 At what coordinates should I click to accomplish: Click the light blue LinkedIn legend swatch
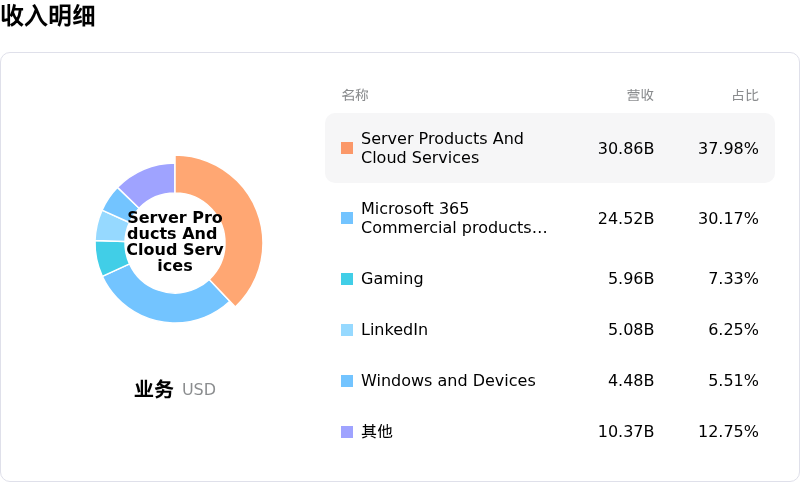pos(347,330)
